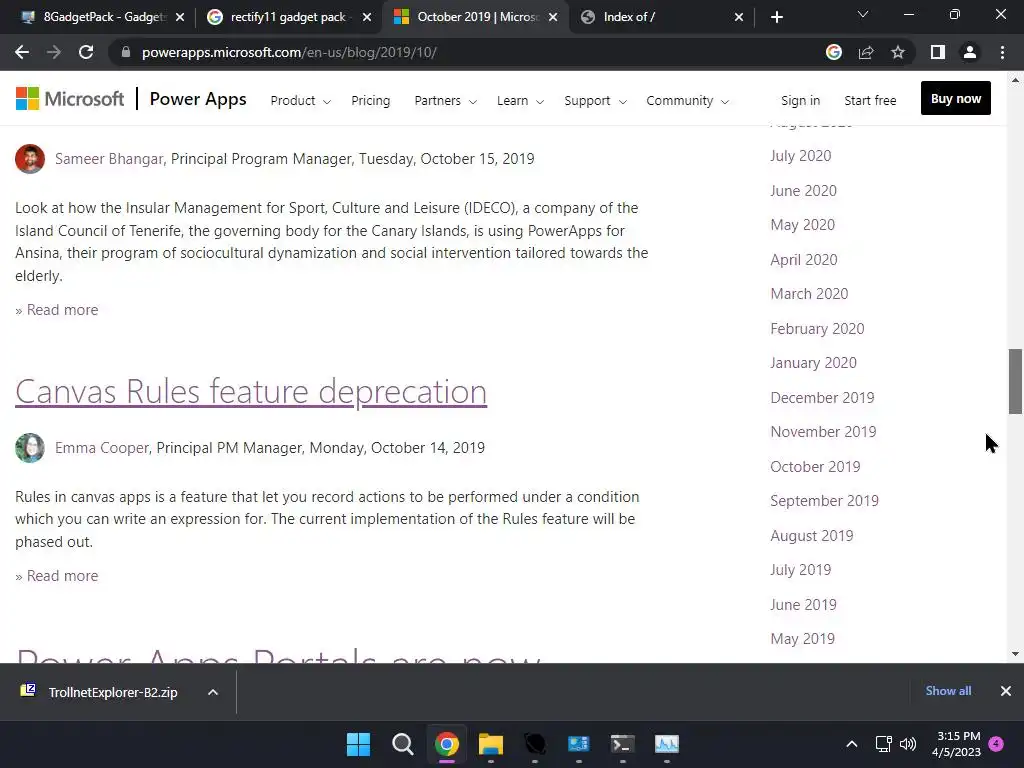This screenshot has height=768, width=1024.
Task: Click Show all downloads
Action: point(948,691)
